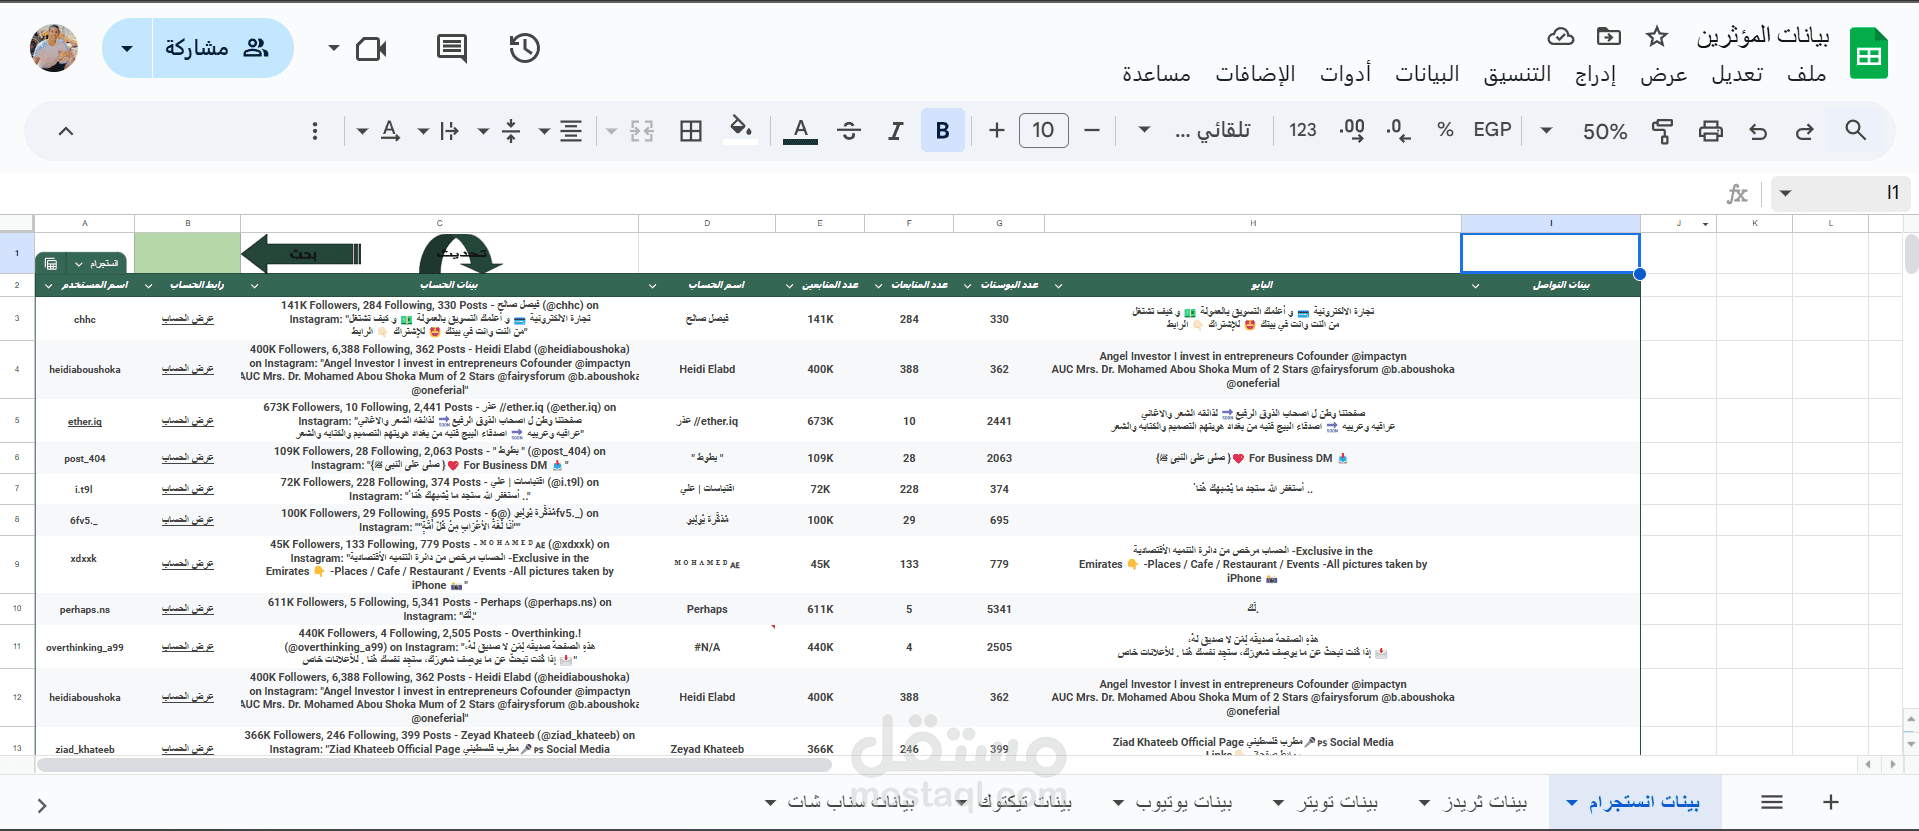This screenshot has height=831, width=1919.
Task: Decrease decimal places
Action: coord(1399,130)
